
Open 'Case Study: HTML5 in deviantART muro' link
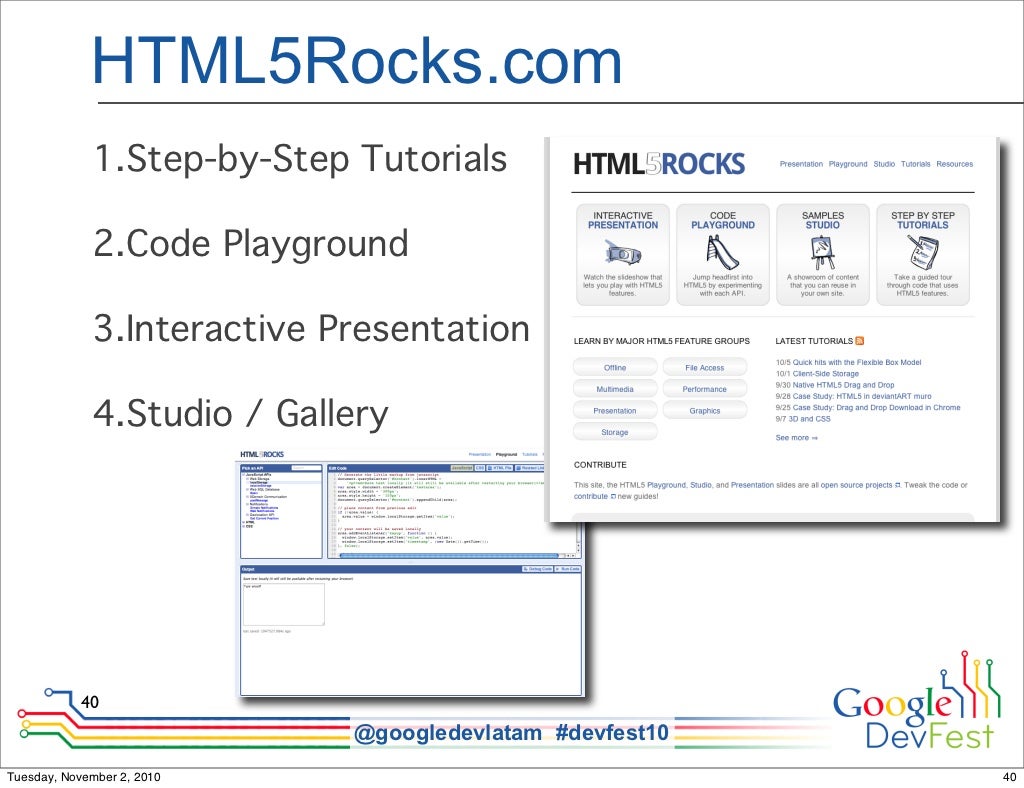pos(862,396)
